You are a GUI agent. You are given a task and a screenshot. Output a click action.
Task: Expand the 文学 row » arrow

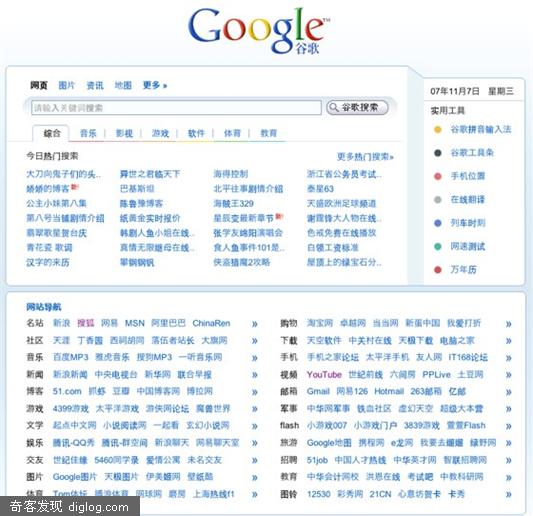(255, 426)
